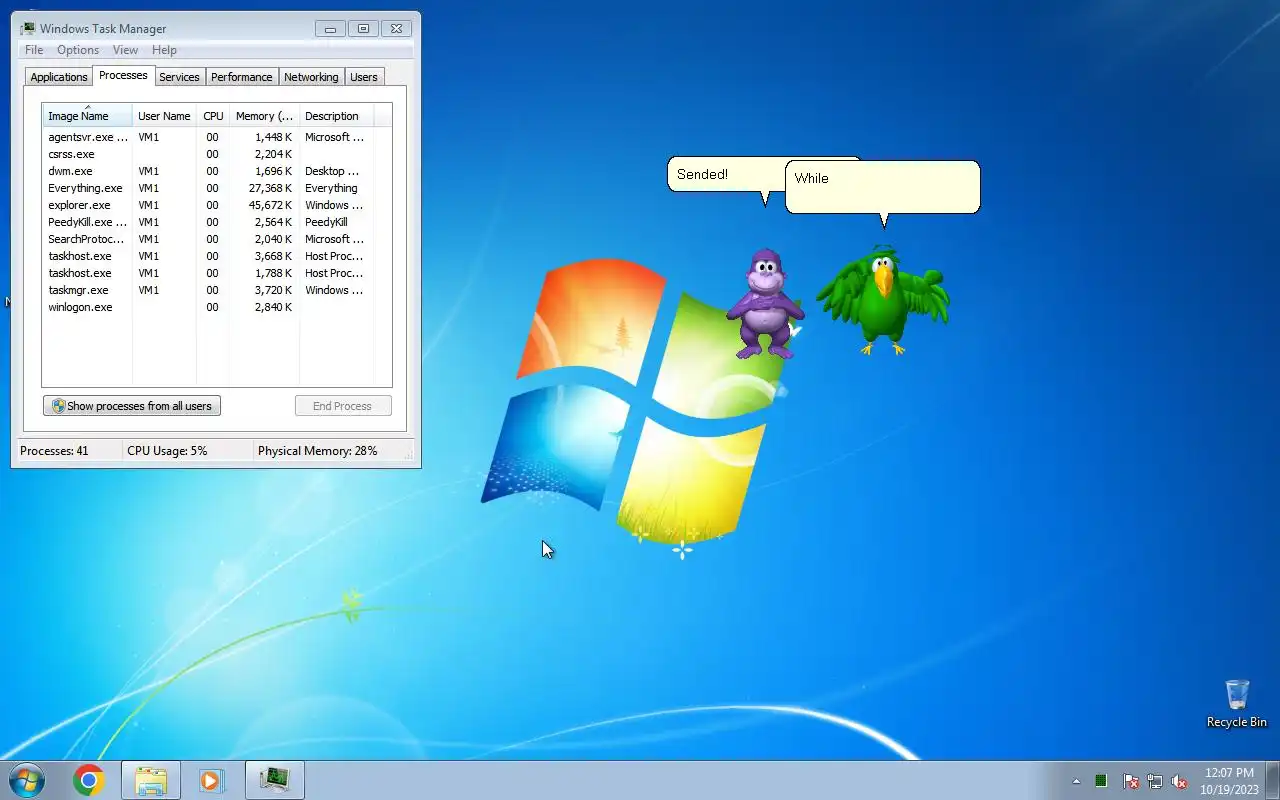Select the Processes tab

click(x=123, y=75)
